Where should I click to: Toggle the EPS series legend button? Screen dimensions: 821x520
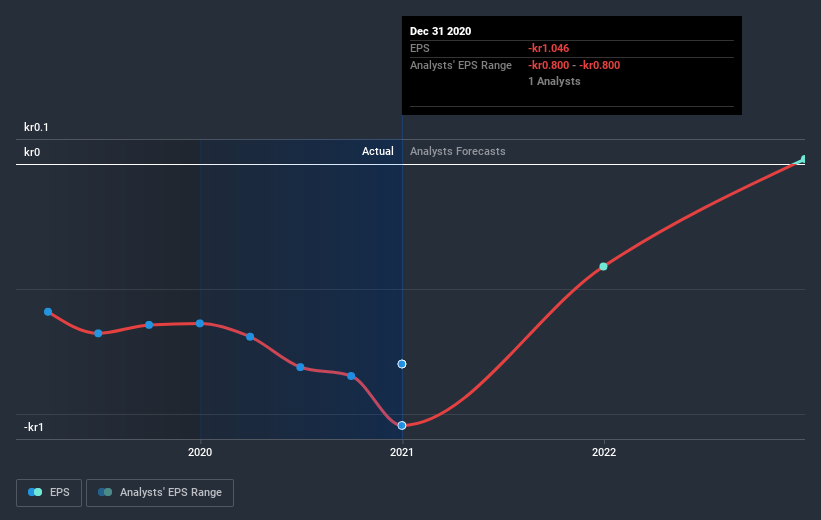pos(49,493)
